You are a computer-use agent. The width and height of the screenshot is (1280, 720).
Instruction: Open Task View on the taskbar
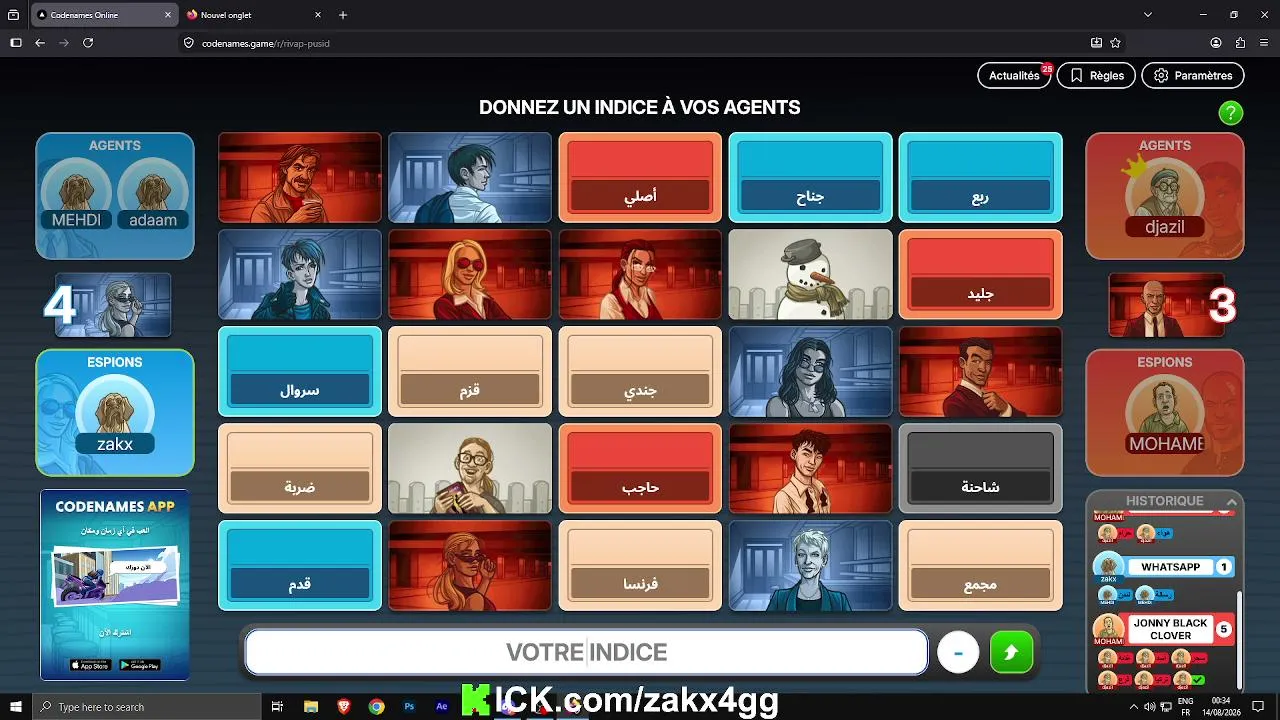(x=278, y=707)
